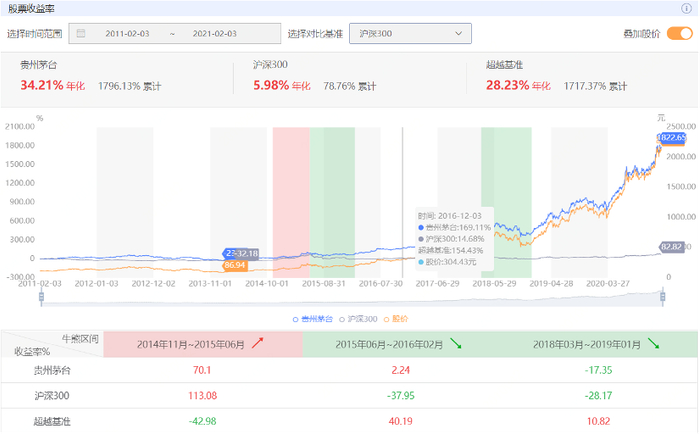This screenshot has height=434, width=700.
Task: Toggle the 叠加股价 switch off
Action: click(x=679, y=33)
